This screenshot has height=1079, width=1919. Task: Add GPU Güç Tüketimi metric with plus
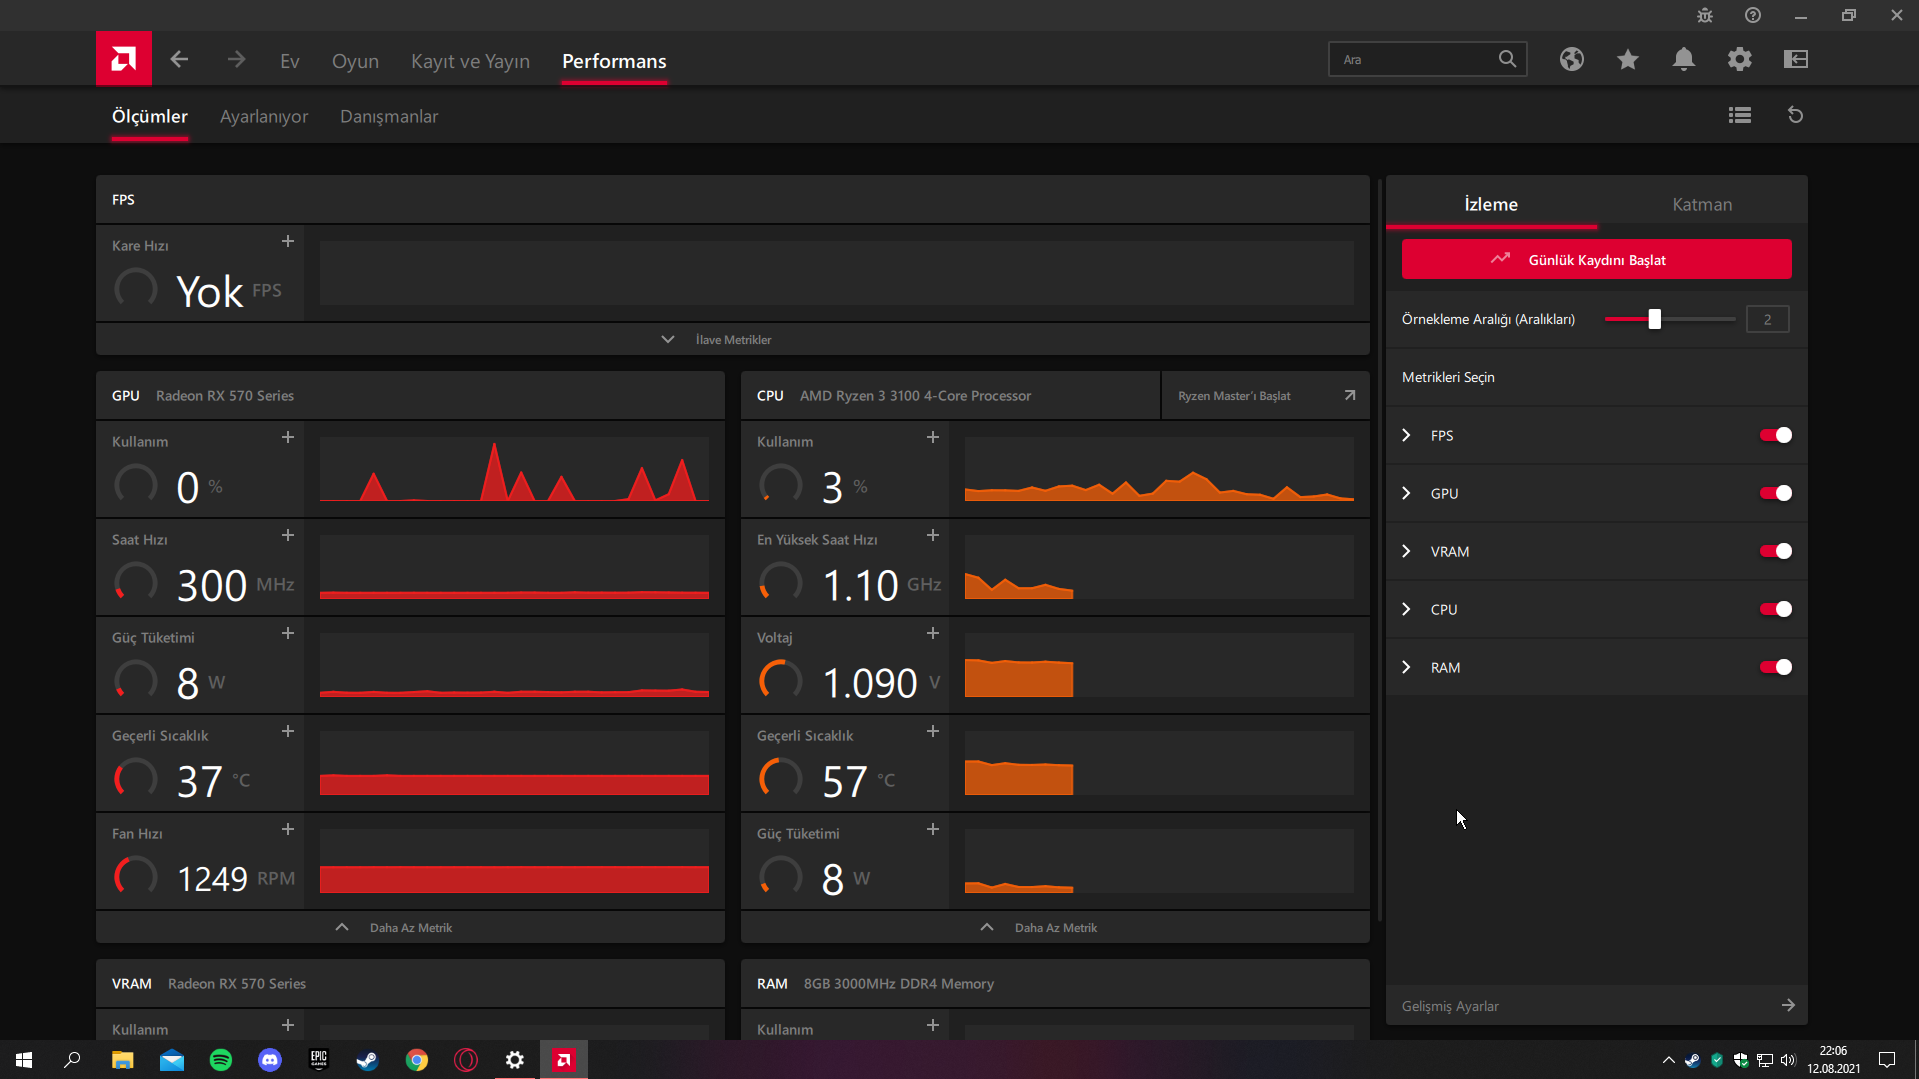pos(288,634)
